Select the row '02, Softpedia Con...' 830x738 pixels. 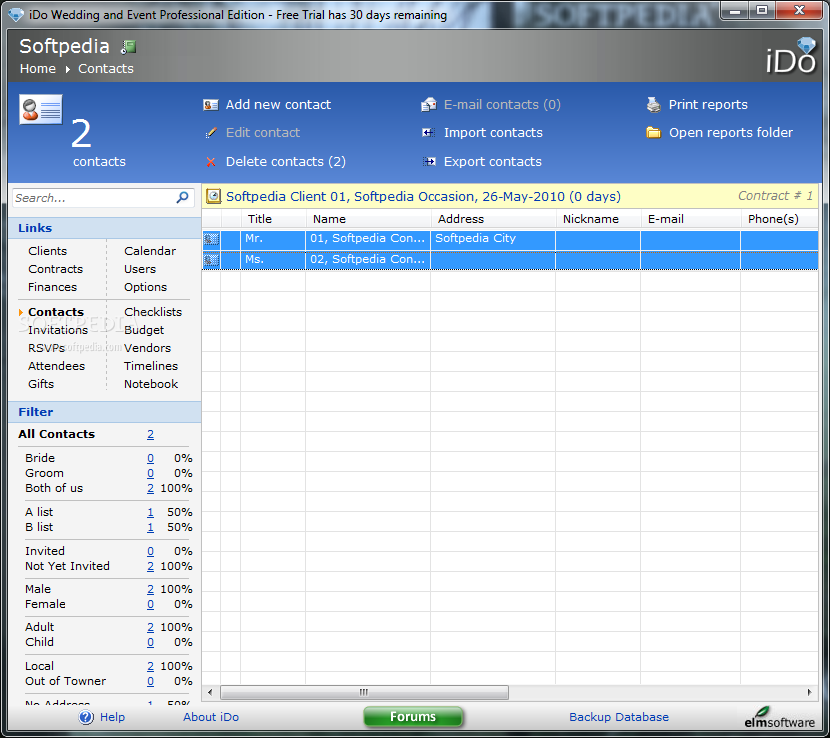coord(510,260)
